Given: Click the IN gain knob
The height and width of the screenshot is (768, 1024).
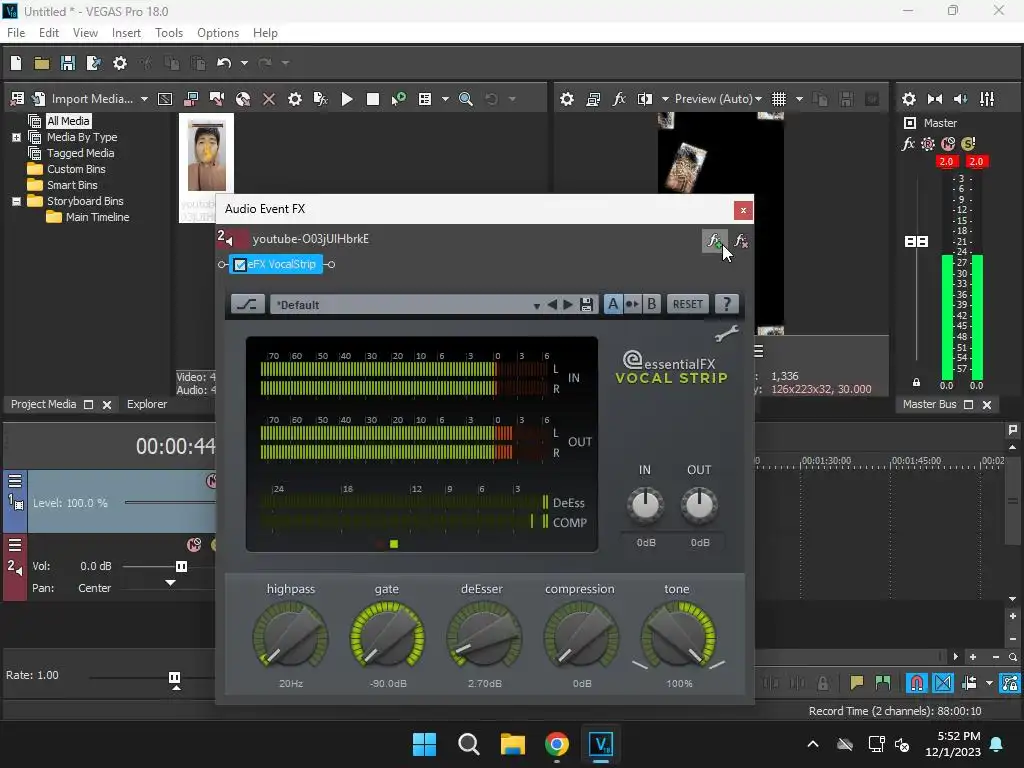Looking at the screenshot, I should point(645,505).
